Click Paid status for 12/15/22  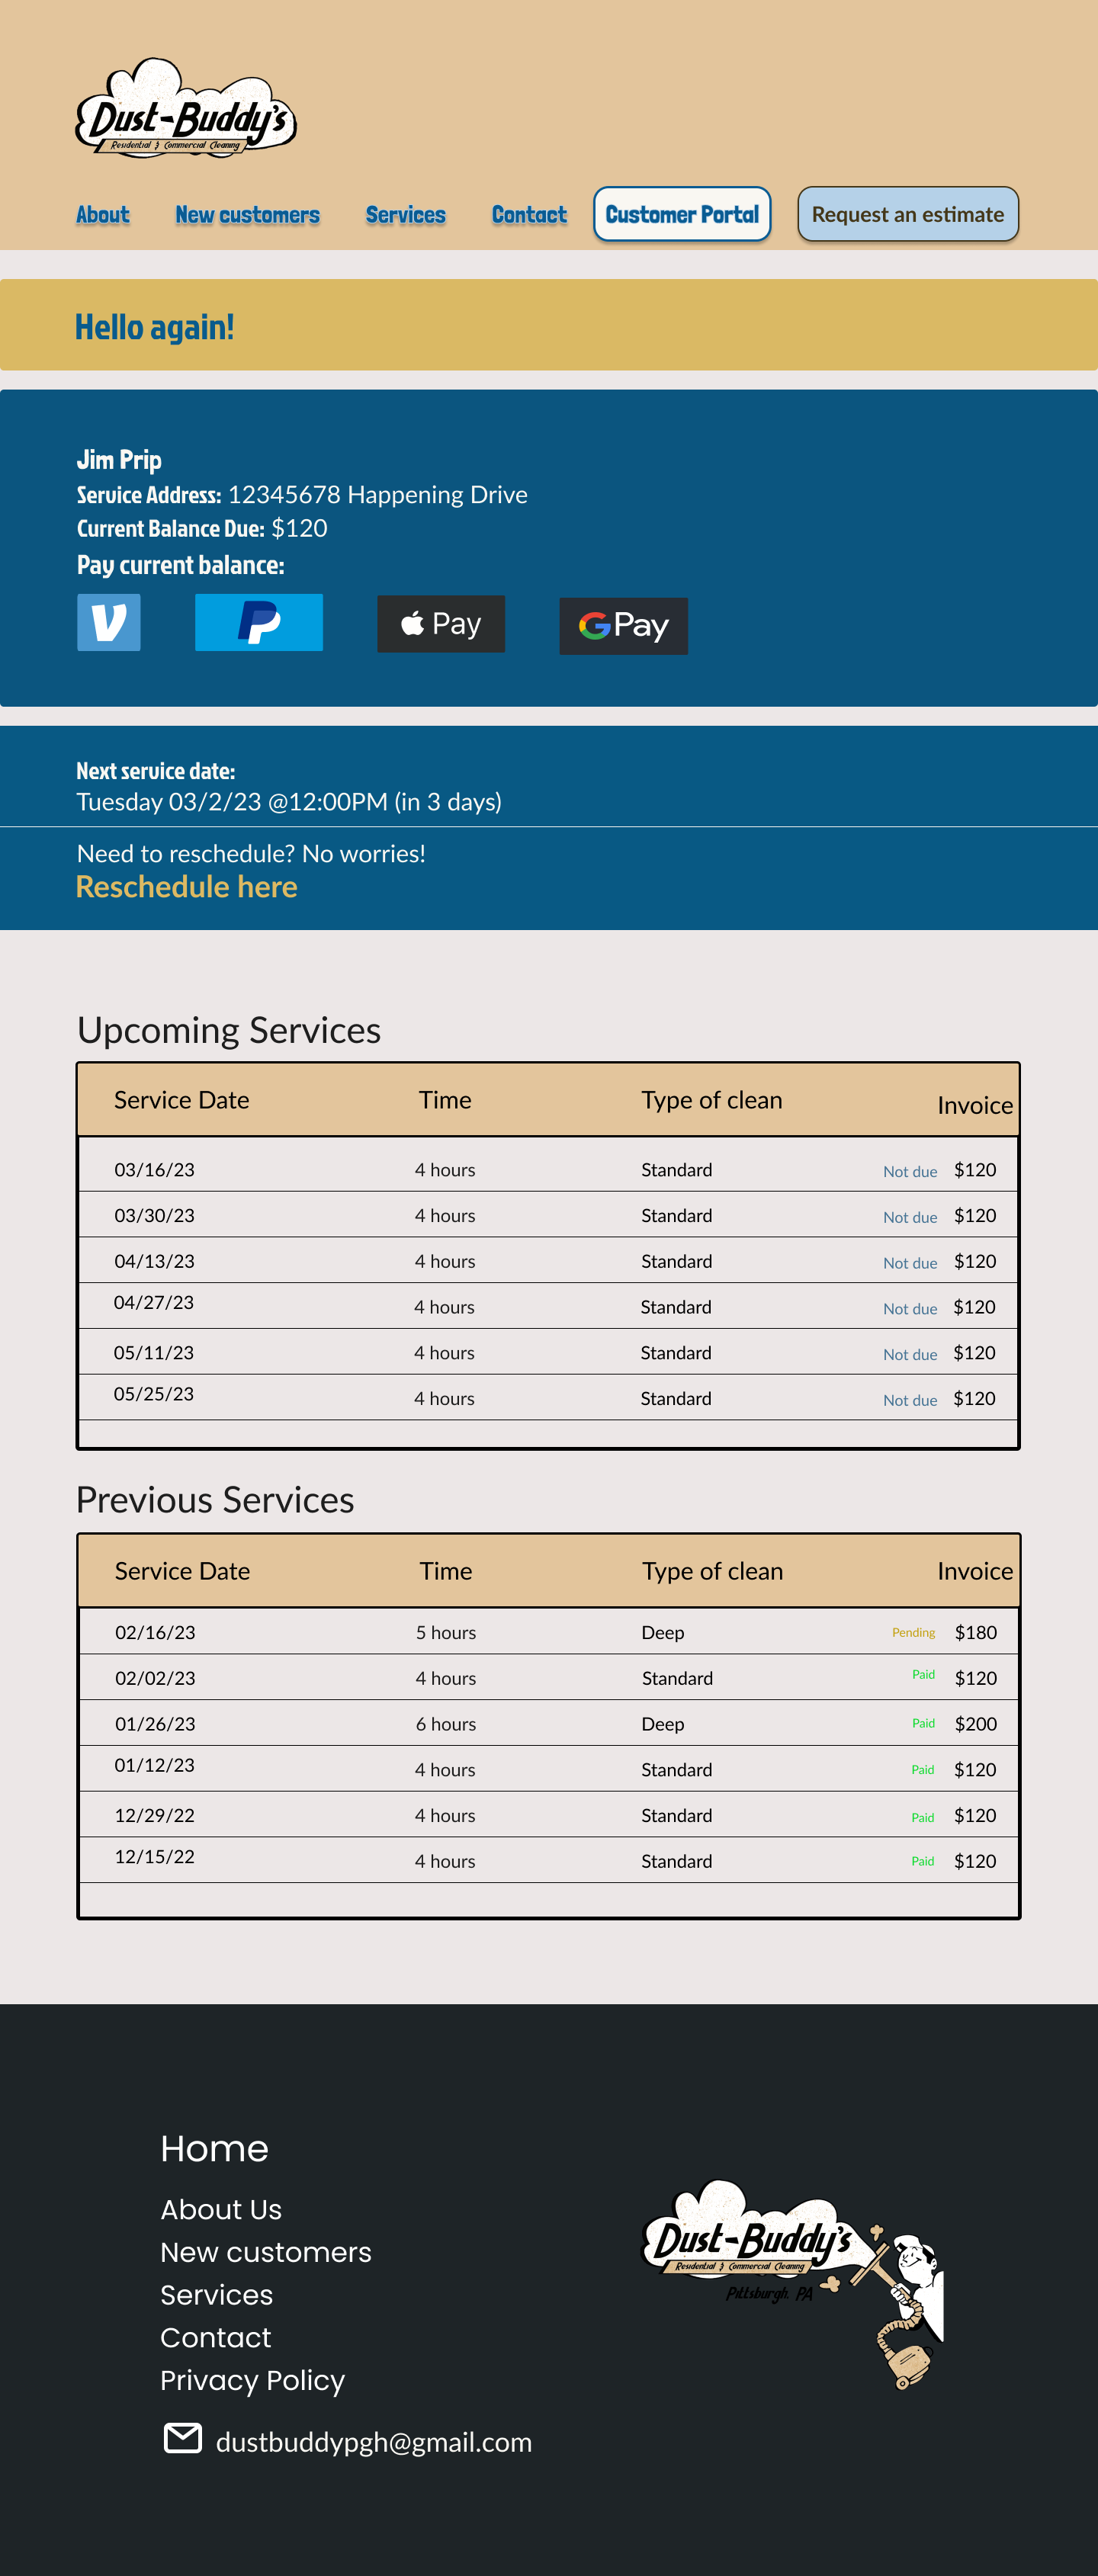923,1862
